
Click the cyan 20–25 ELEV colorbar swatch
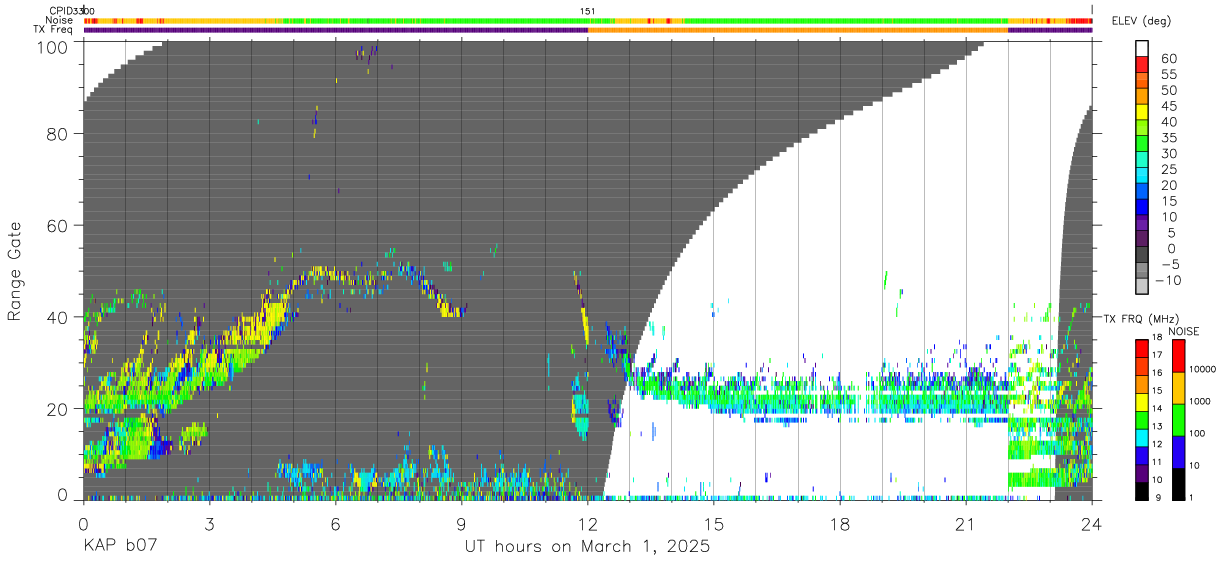pos(1143,177)
